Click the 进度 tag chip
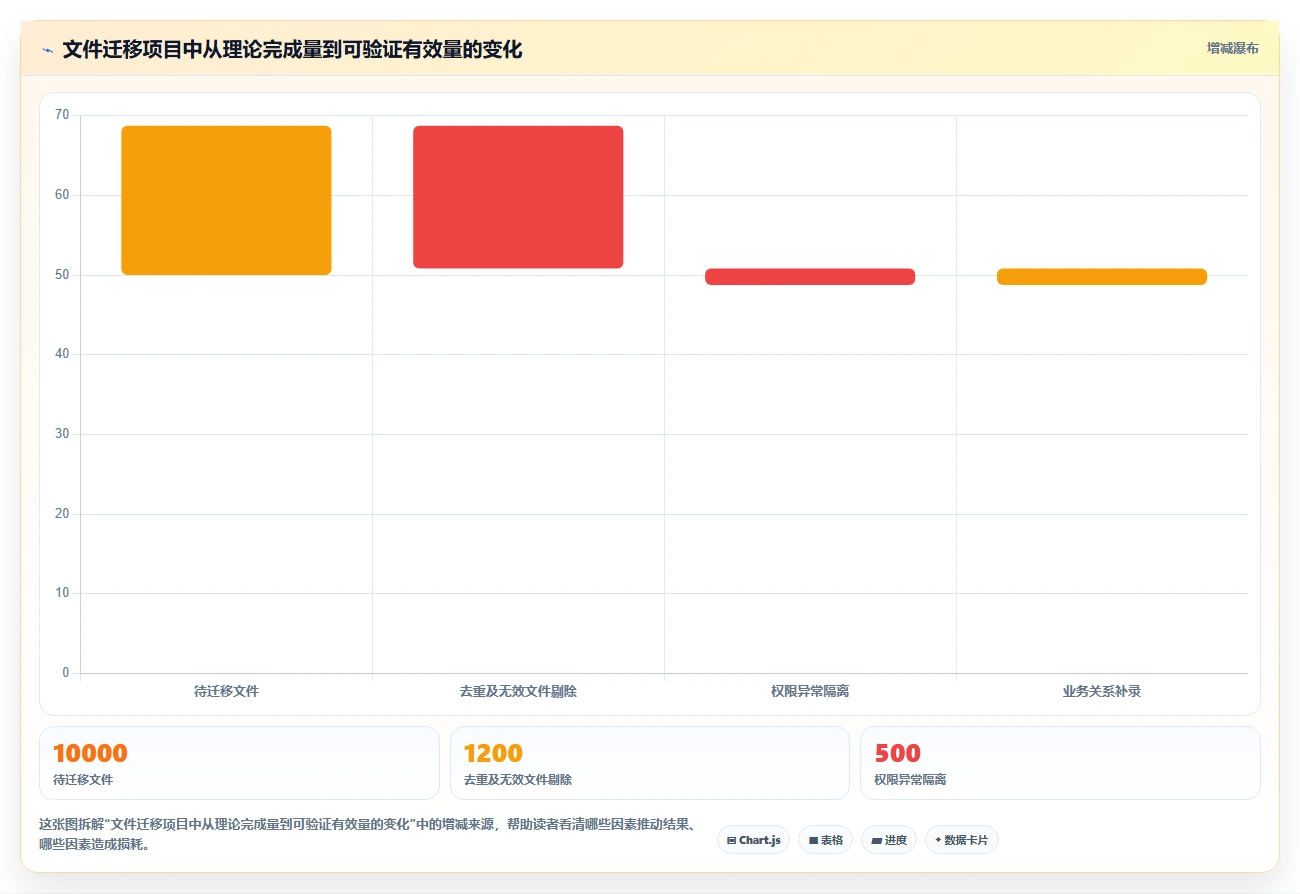Screen dimensions: 1300x894 [888, 840]
